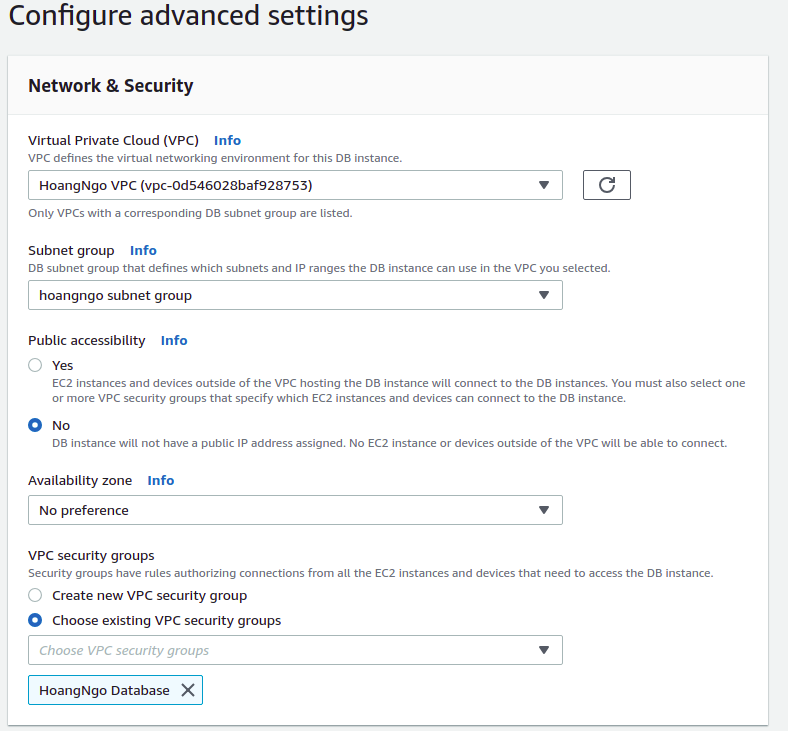The height and width of the screenshot is (731, 788).
Task: Open Info link for Availability zone
Action: [161, 480]
